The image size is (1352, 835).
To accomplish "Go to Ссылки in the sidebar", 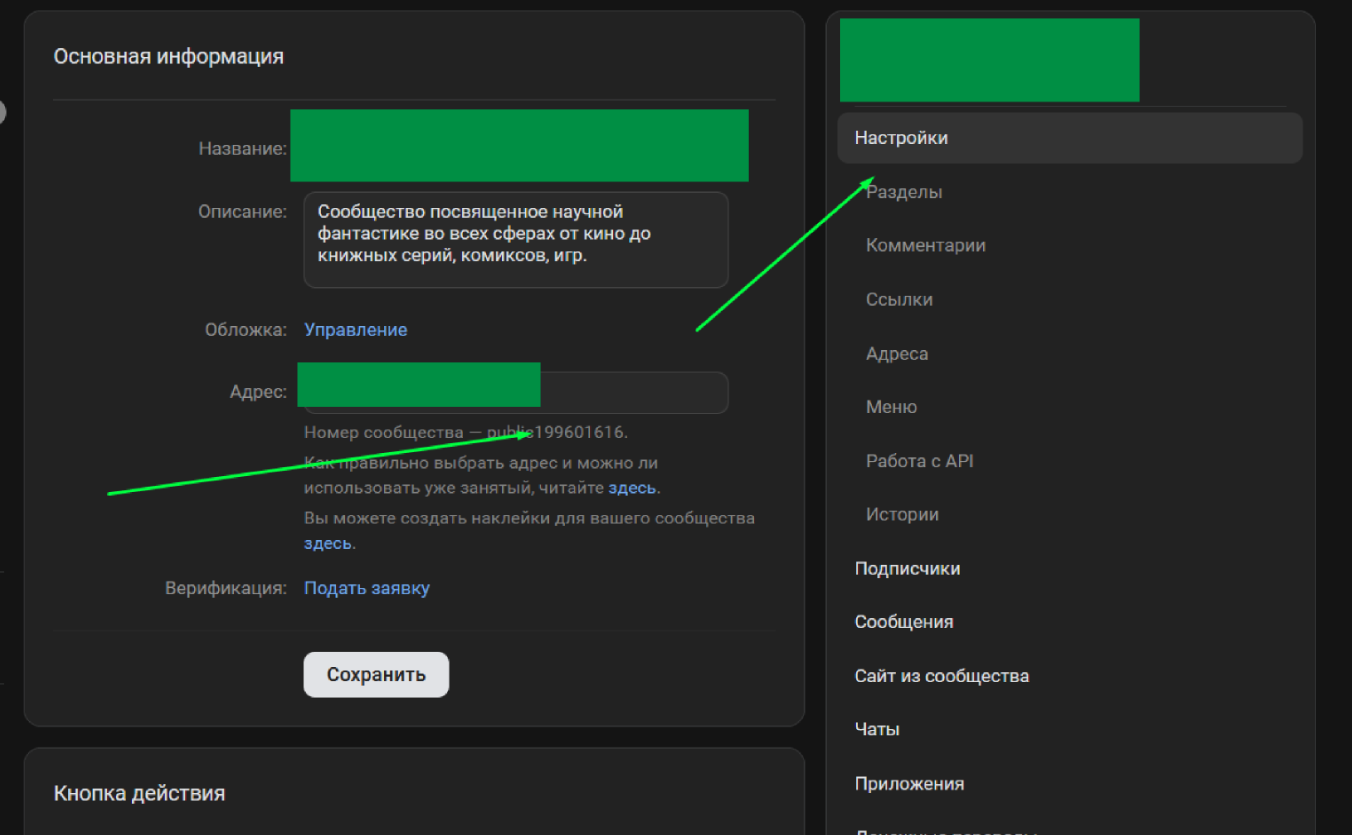I will (x=899, y=300).
